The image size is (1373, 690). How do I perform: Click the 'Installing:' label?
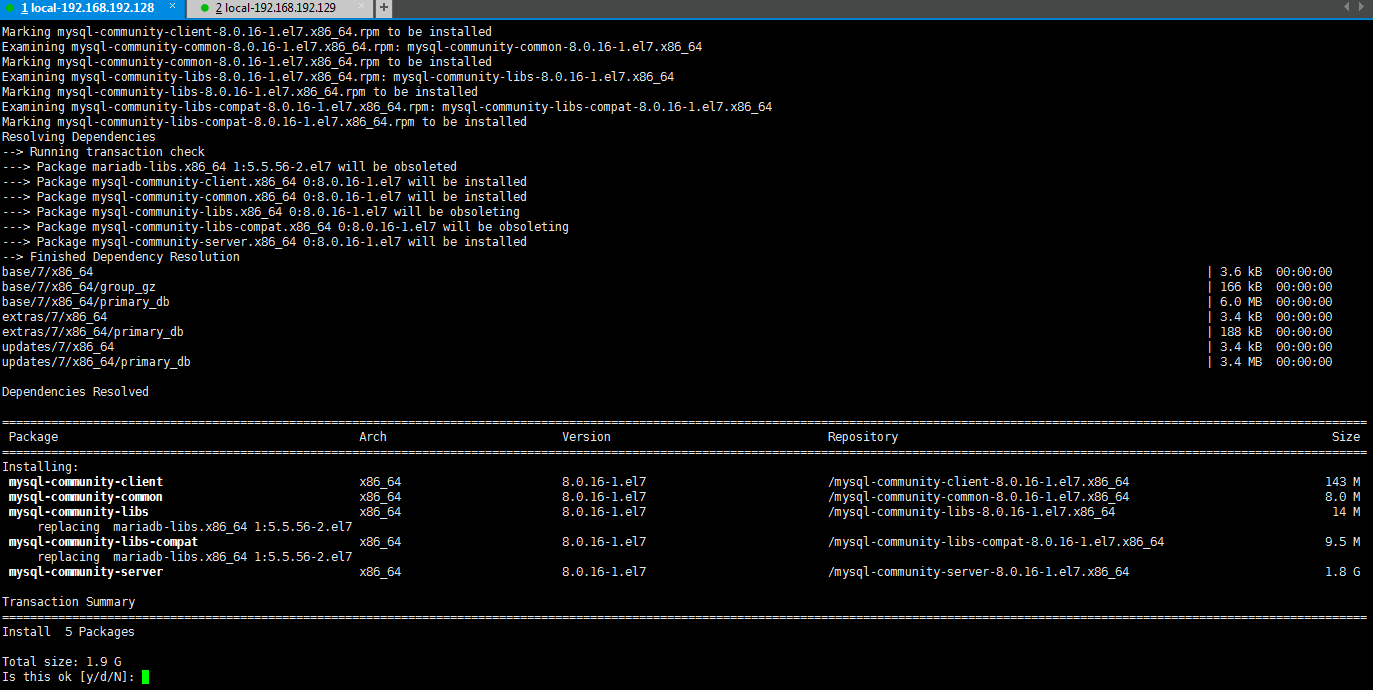[40, 467]
